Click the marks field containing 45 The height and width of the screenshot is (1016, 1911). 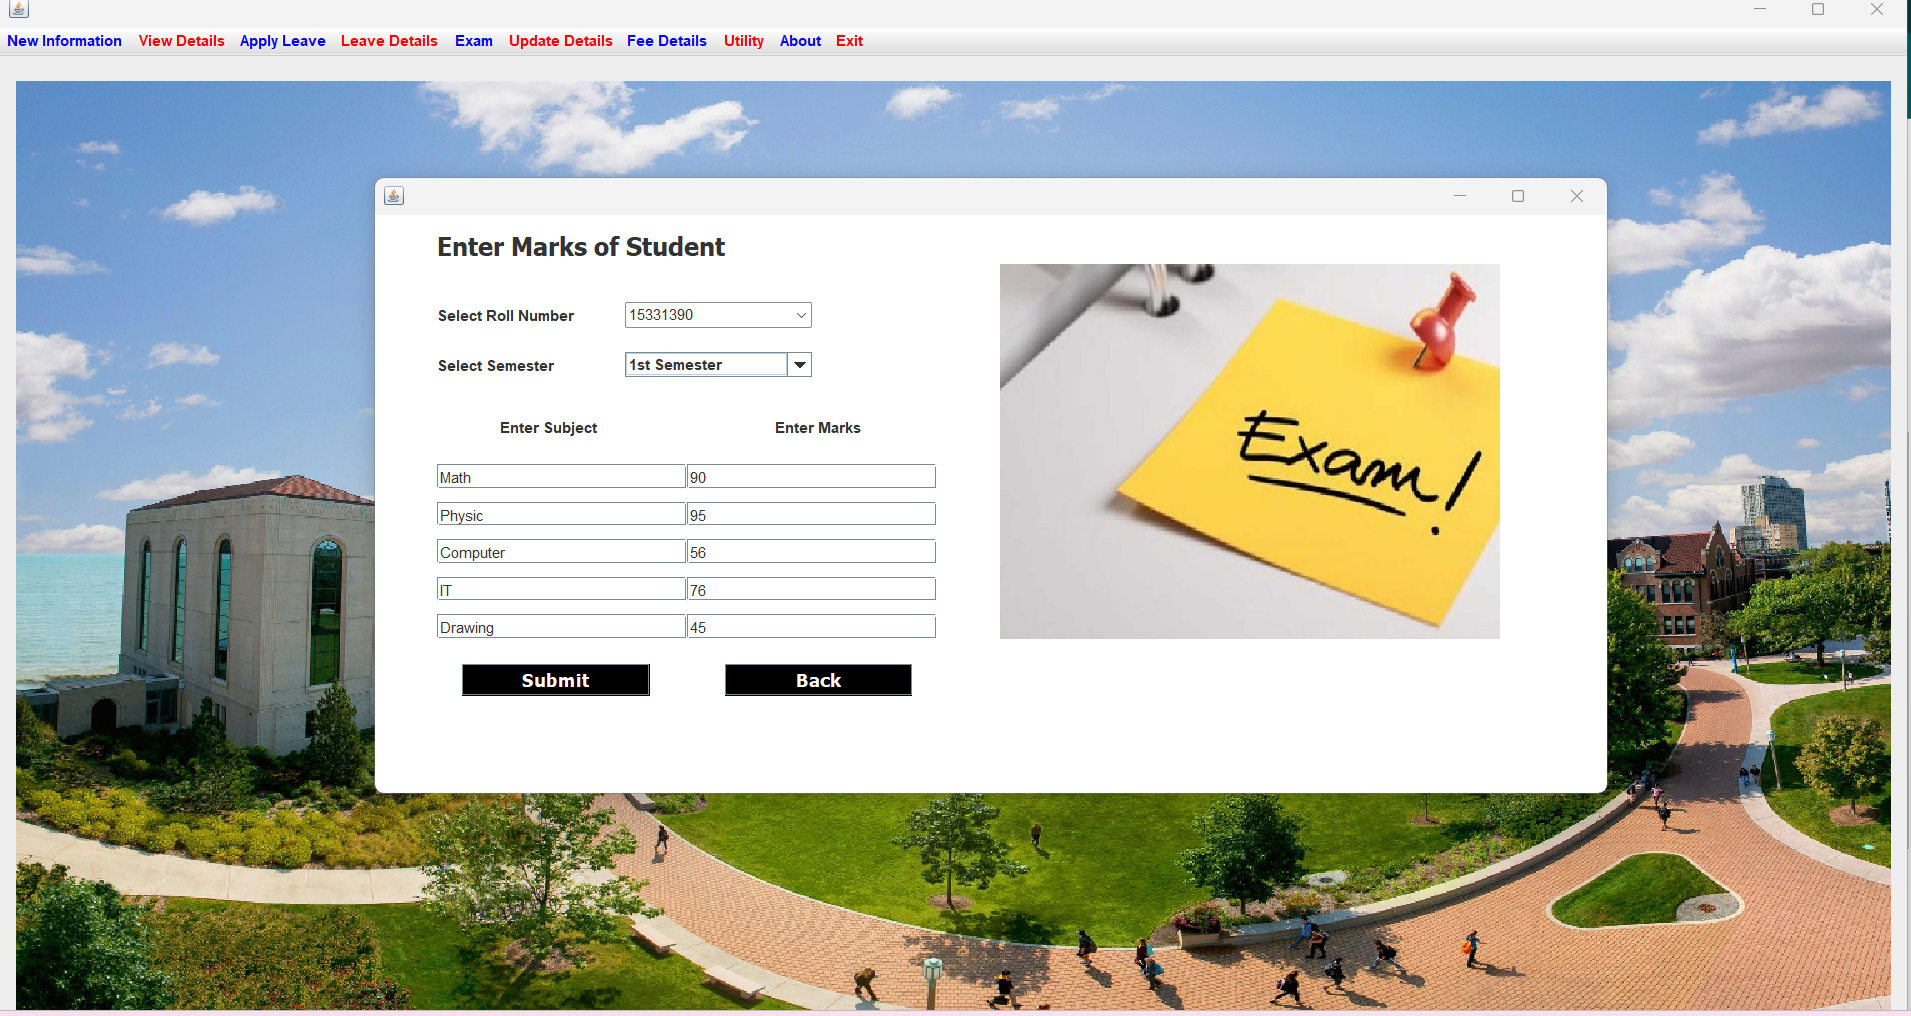tap(810, 626)
